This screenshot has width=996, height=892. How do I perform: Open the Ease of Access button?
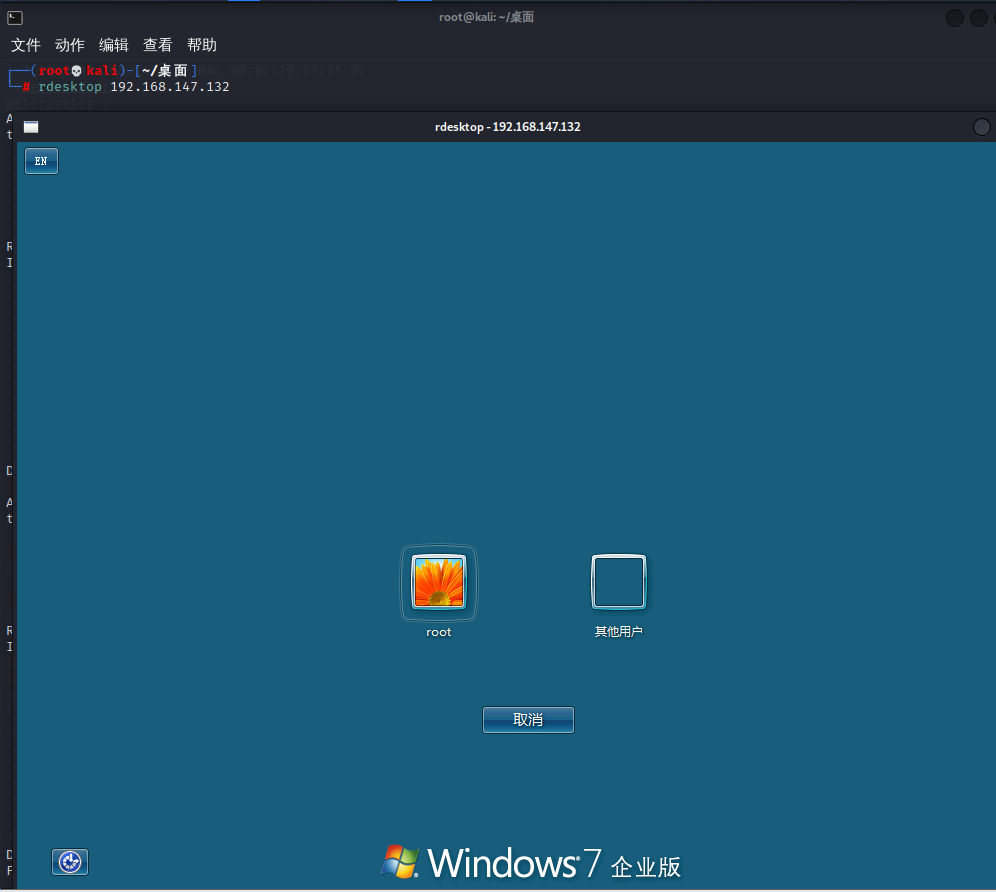[70, 862]
